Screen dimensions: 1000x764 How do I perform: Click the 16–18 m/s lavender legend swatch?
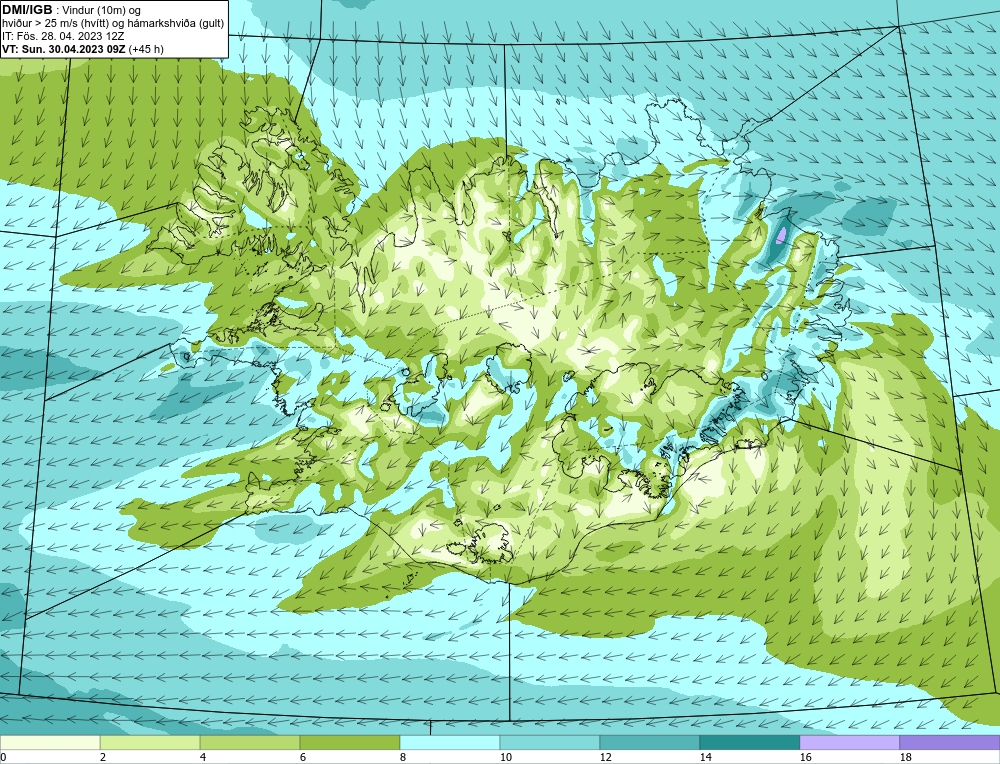coord(849,743)
